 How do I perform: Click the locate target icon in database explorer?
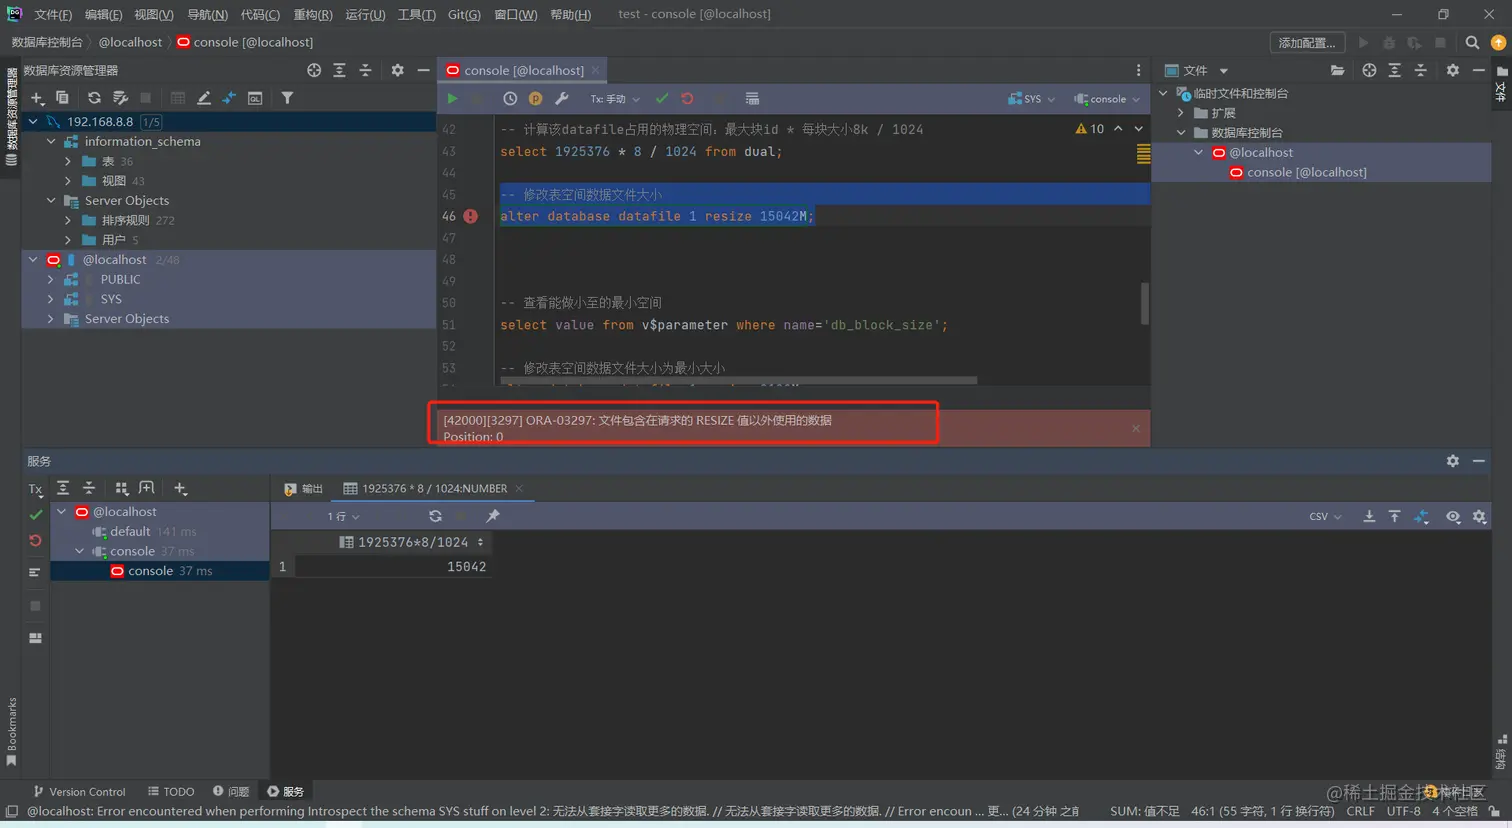tap(314, 70)
